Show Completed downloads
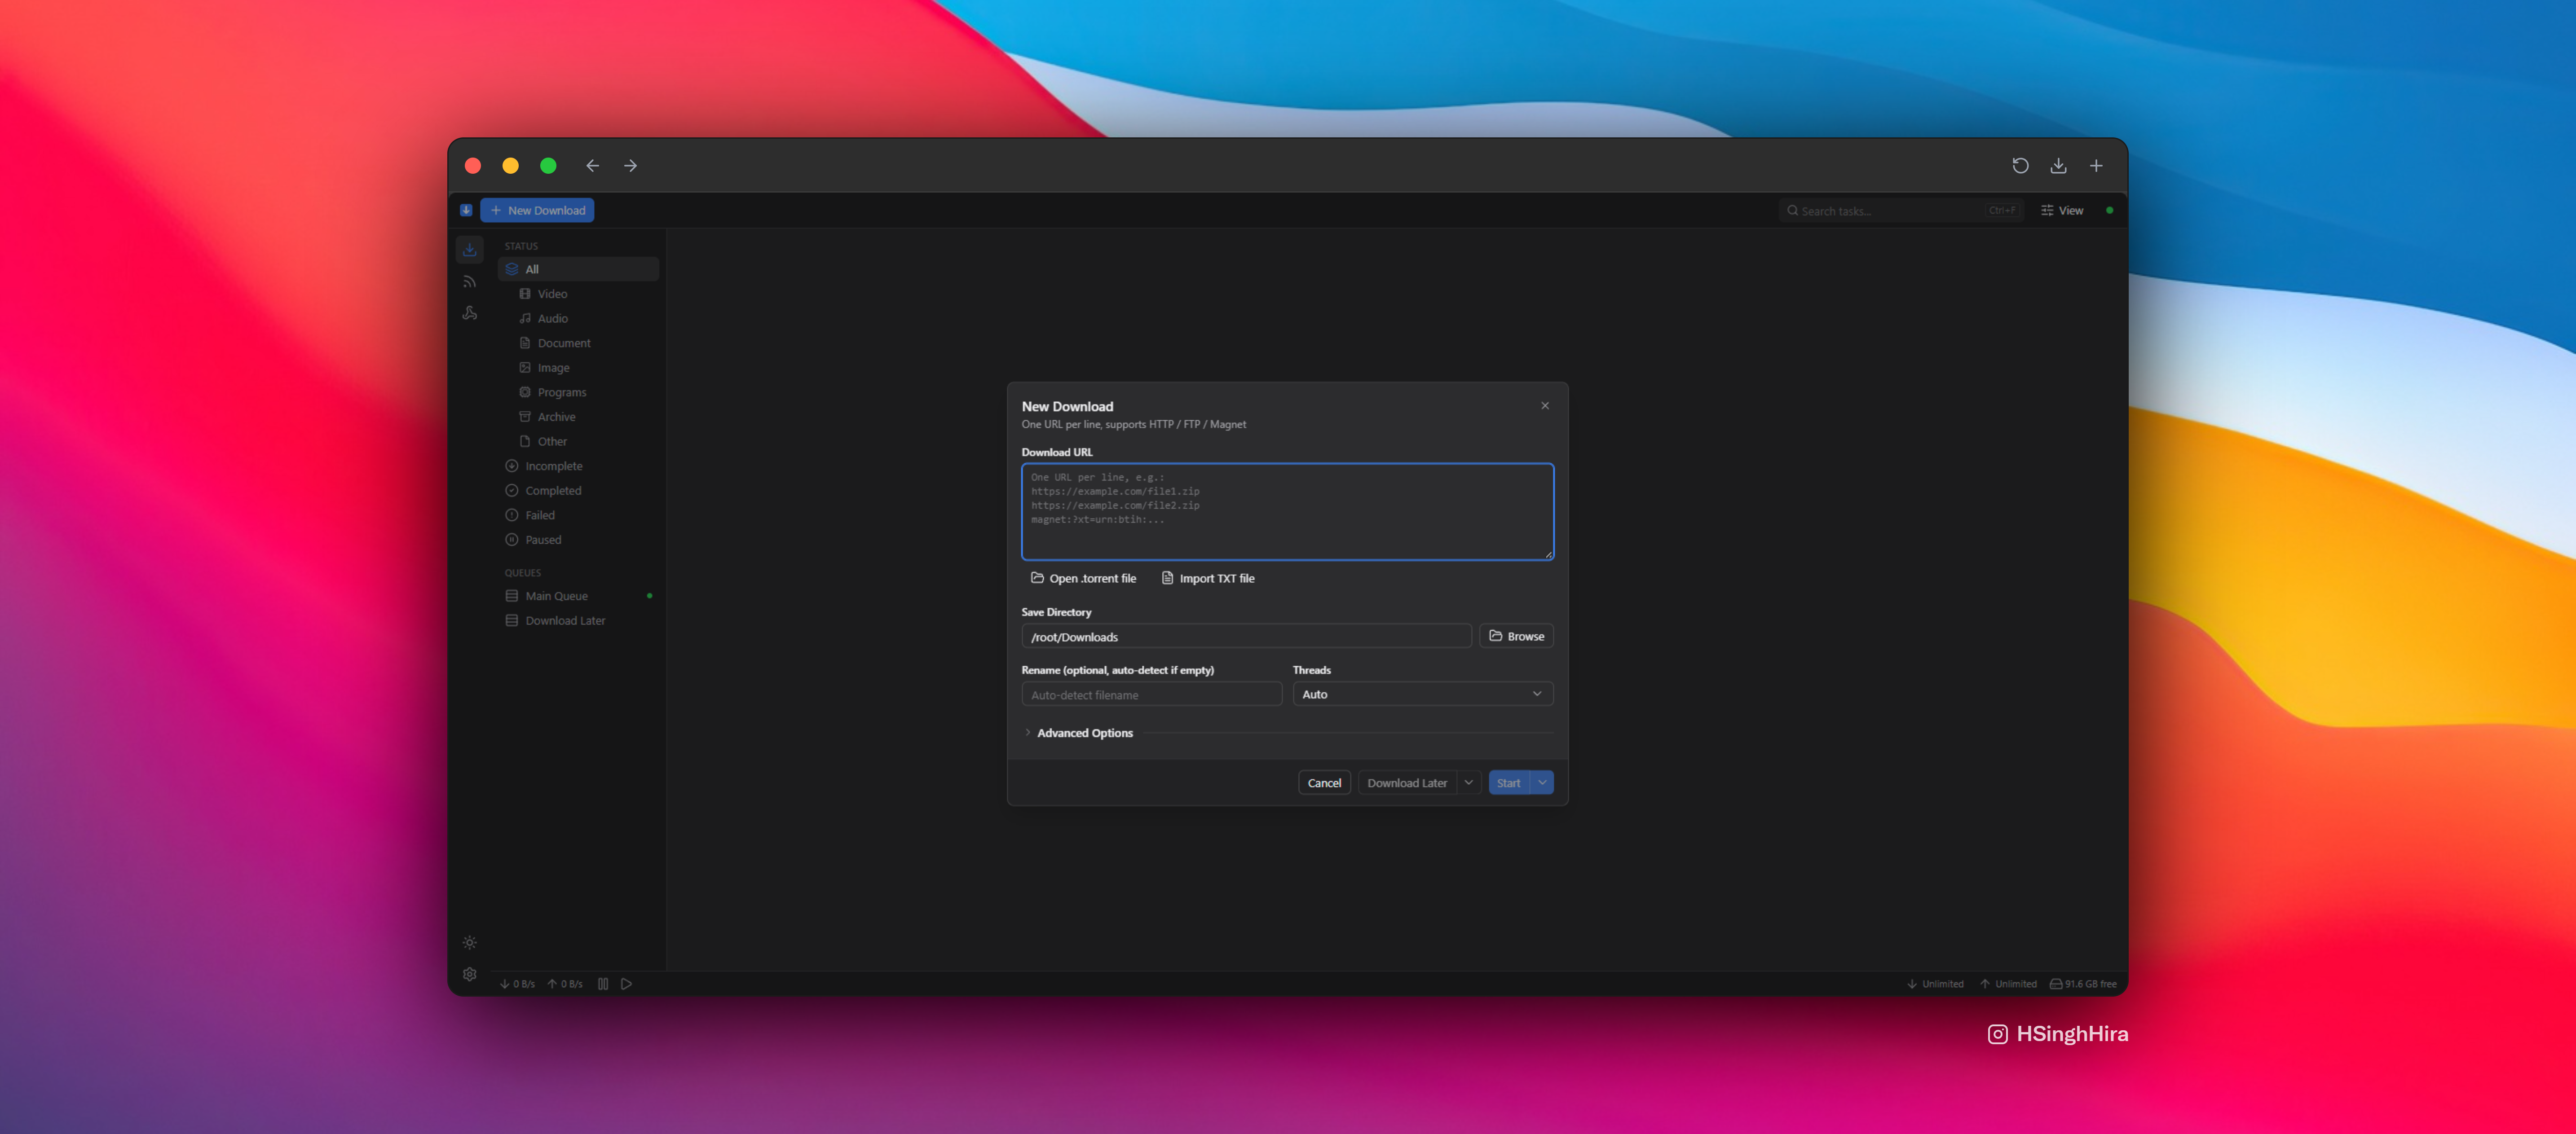This screenshot has height=1134, width=2576. click(x=579, y=491)
